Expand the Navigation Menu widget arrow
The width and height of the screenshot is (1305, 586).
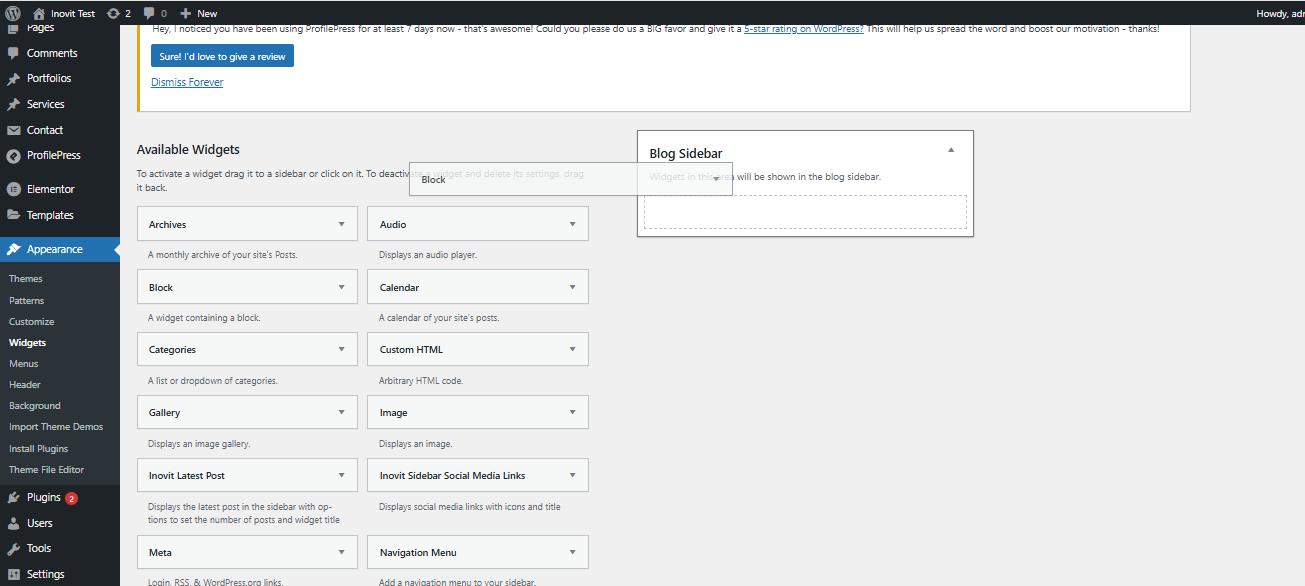coord(573,552)
